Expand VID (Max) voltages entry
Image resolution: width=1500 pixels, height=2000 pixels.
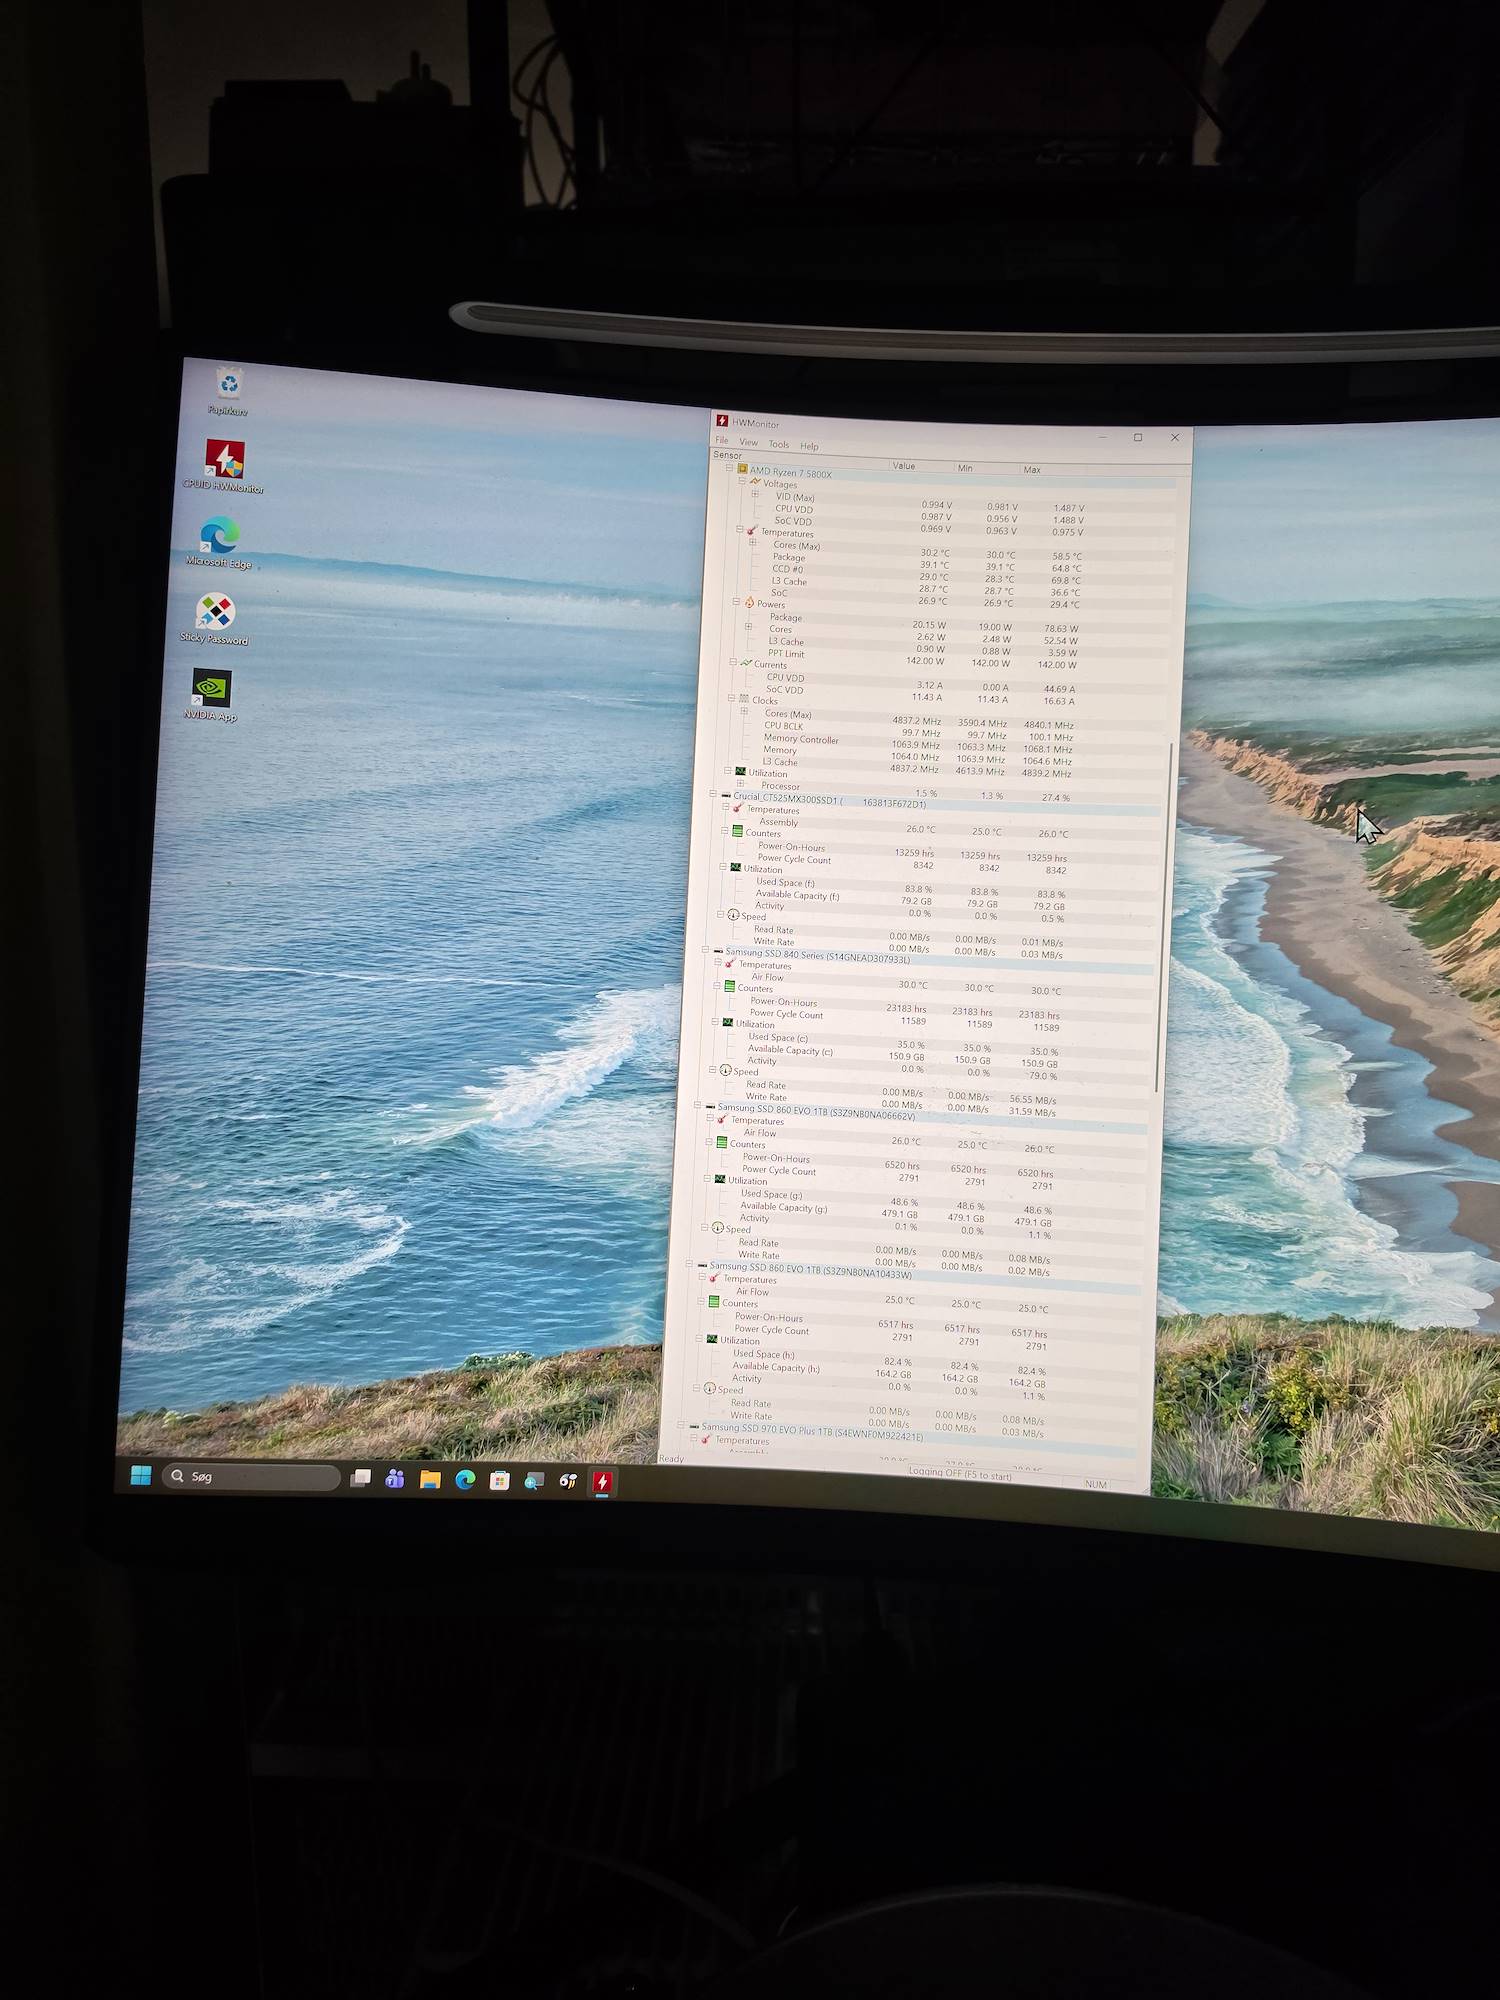pyautogui.click(x=755, y=493)
